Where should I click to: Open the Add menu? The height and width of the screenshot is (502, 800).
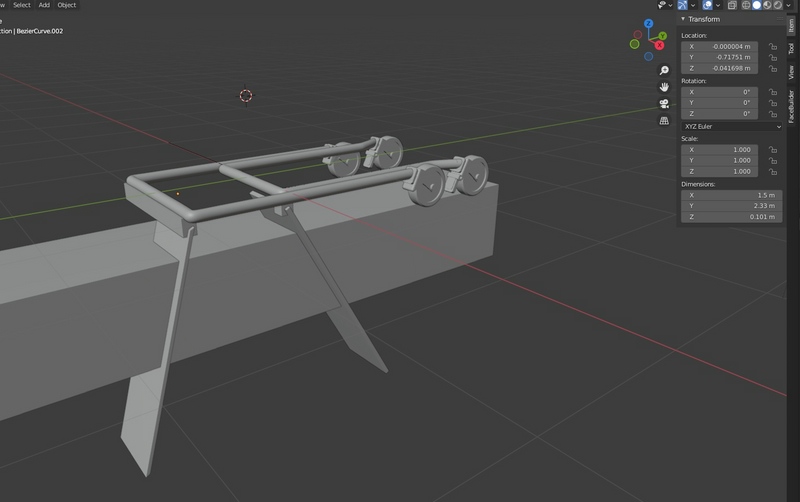pos(44,5)
